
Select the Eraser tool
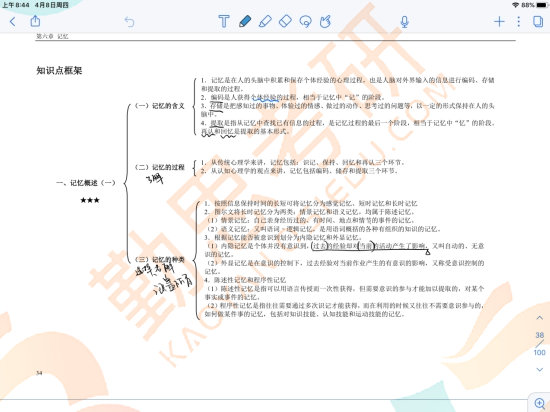click(x=285, y=21)
